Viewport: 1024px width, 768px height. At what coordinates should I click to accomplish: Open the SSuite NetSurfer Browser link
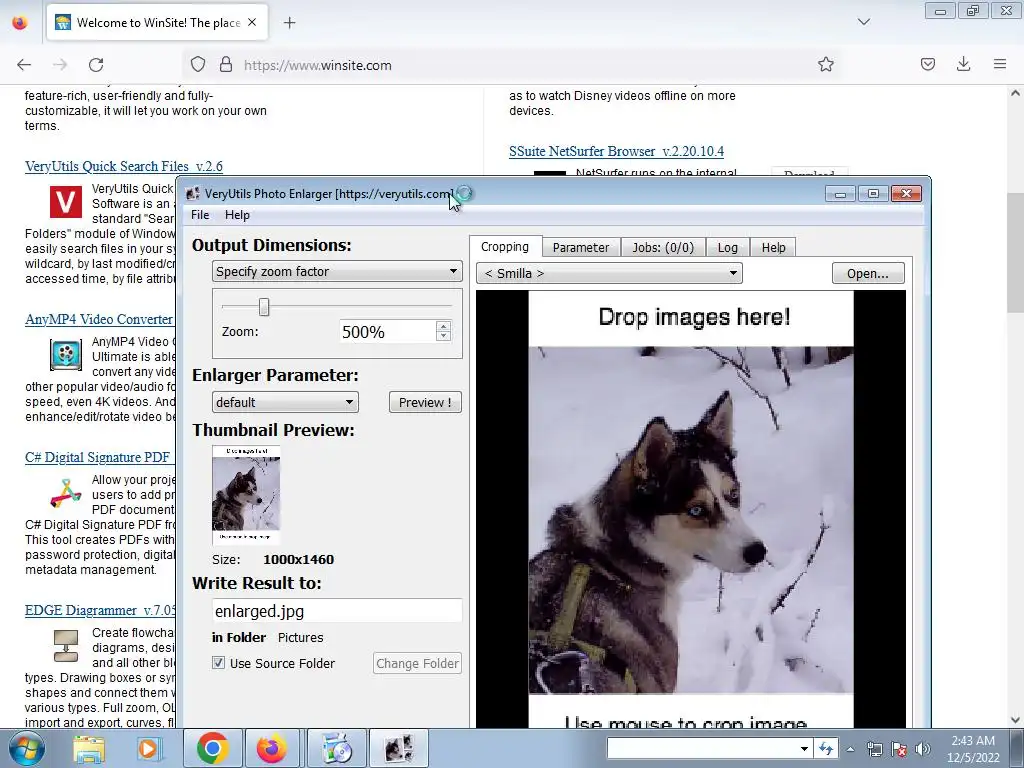616,152
